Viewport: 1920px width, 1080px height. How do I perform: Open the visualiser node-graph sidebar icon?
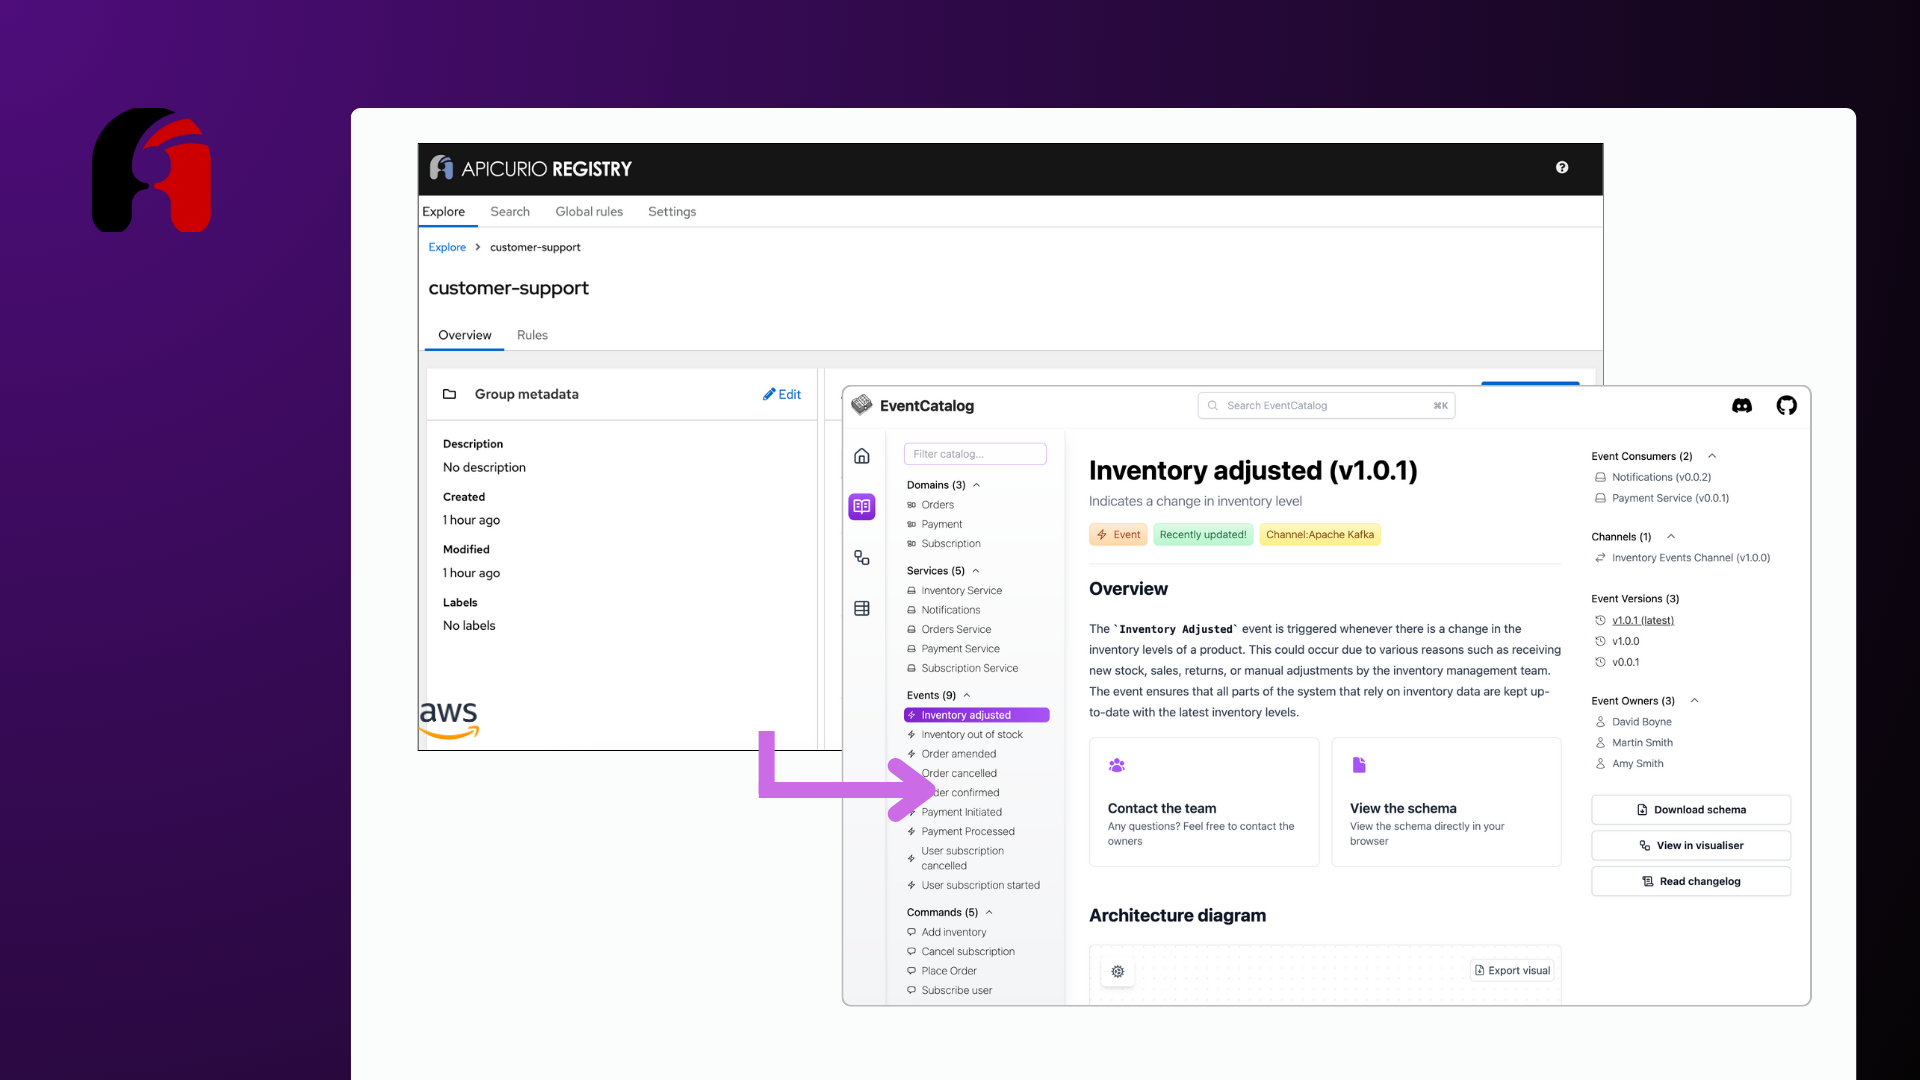[861, 558]
